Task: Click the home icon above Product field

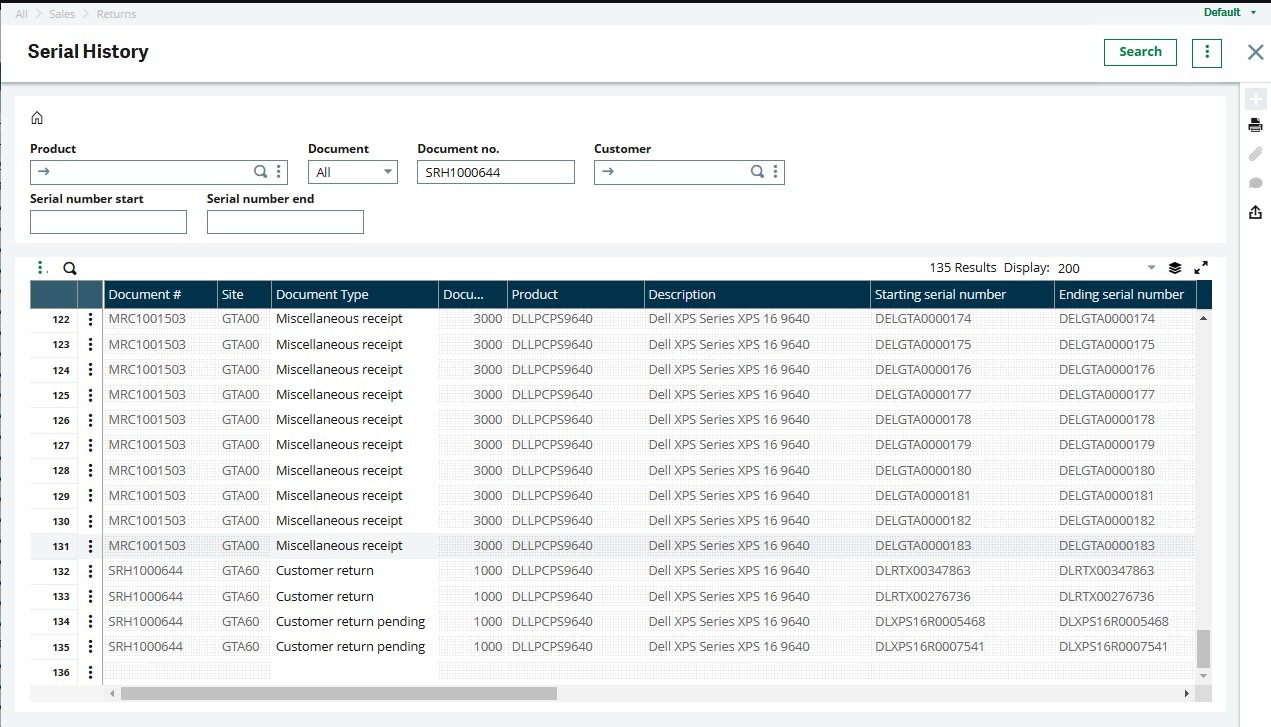Action: coord(37,118)
